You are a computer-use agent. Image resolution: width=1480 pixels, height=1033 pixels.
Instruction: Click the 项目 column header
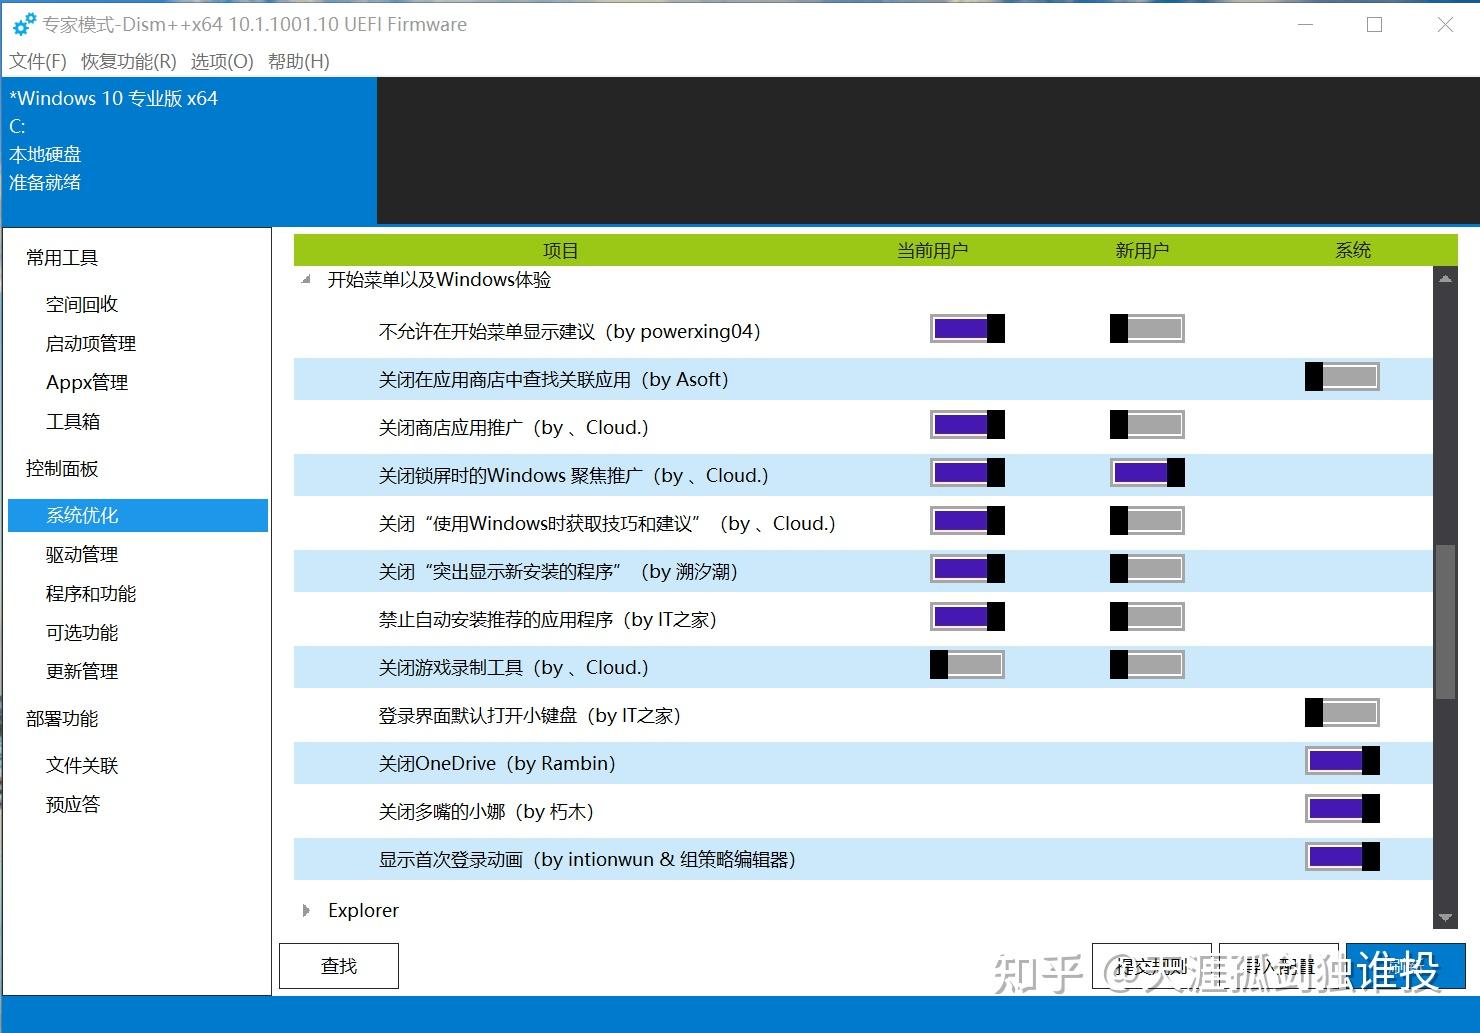click(x=560, y=250)
